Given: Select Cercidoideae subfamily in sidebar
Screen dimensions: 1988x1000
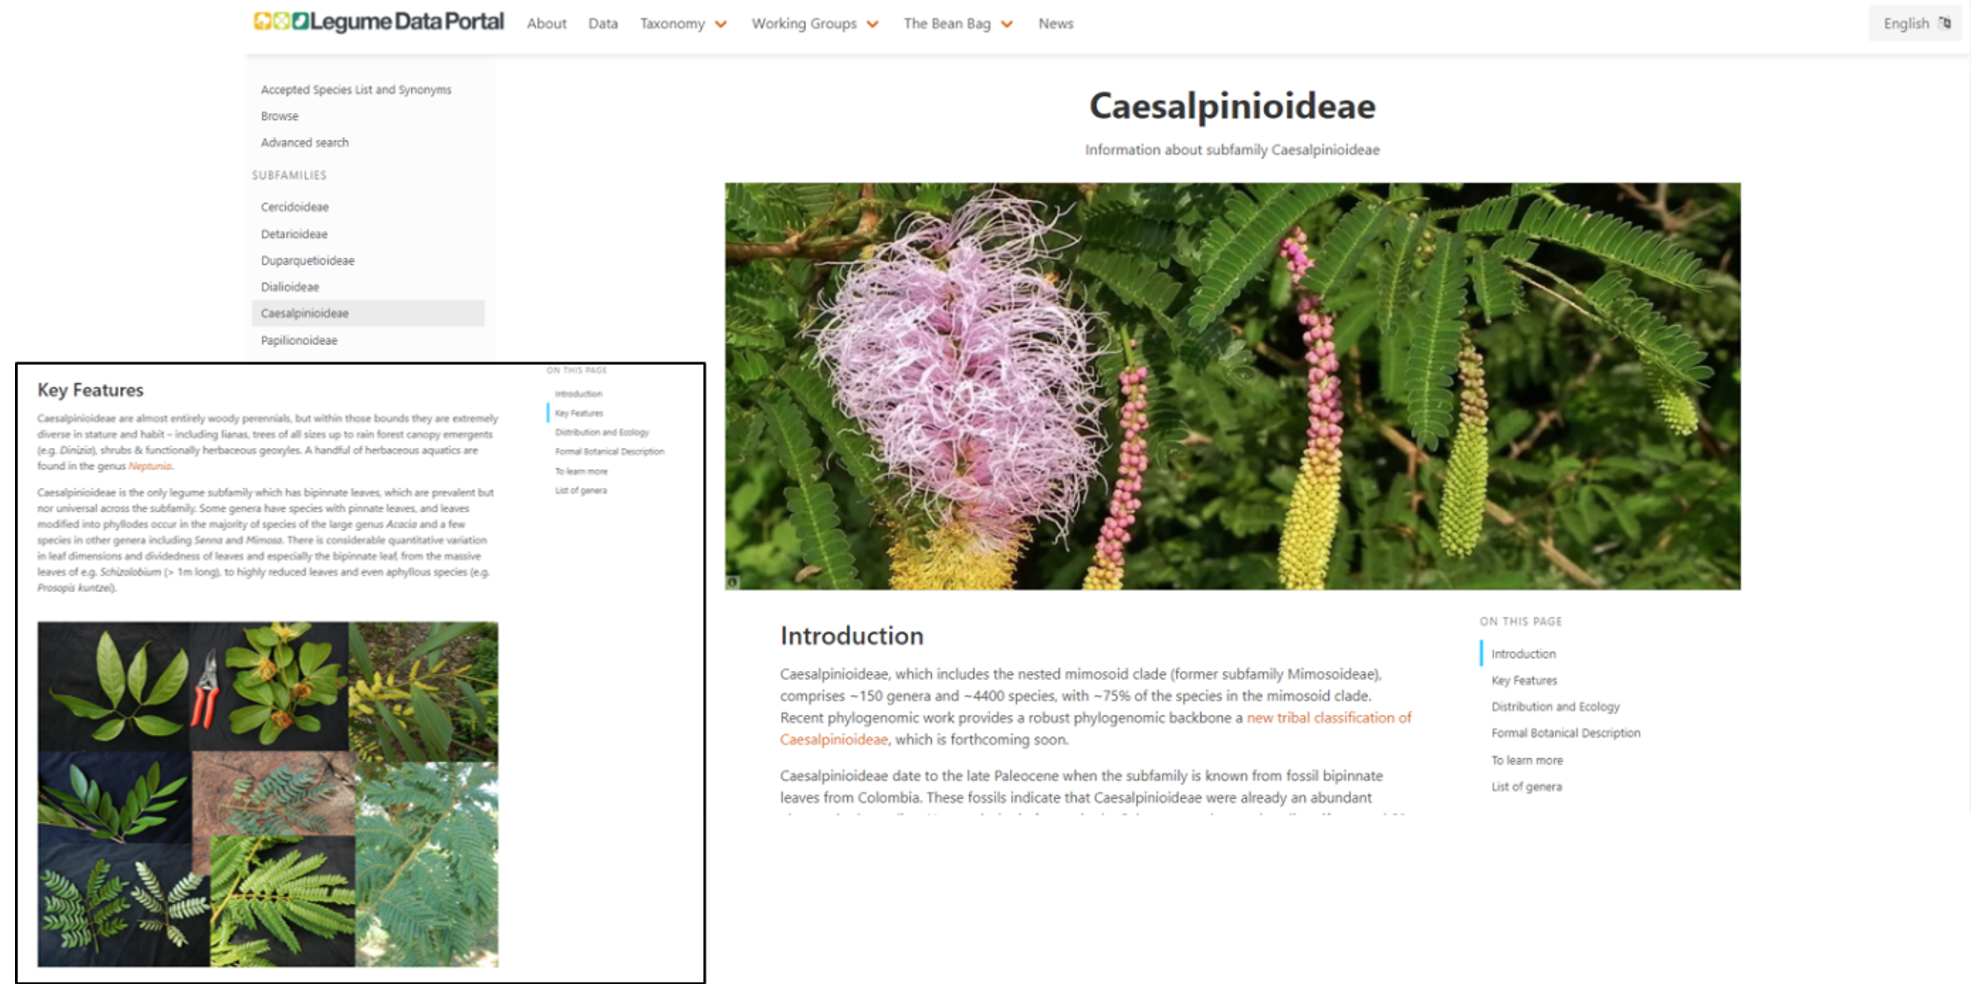Looking at the screenshot, I should coord(294,207).
